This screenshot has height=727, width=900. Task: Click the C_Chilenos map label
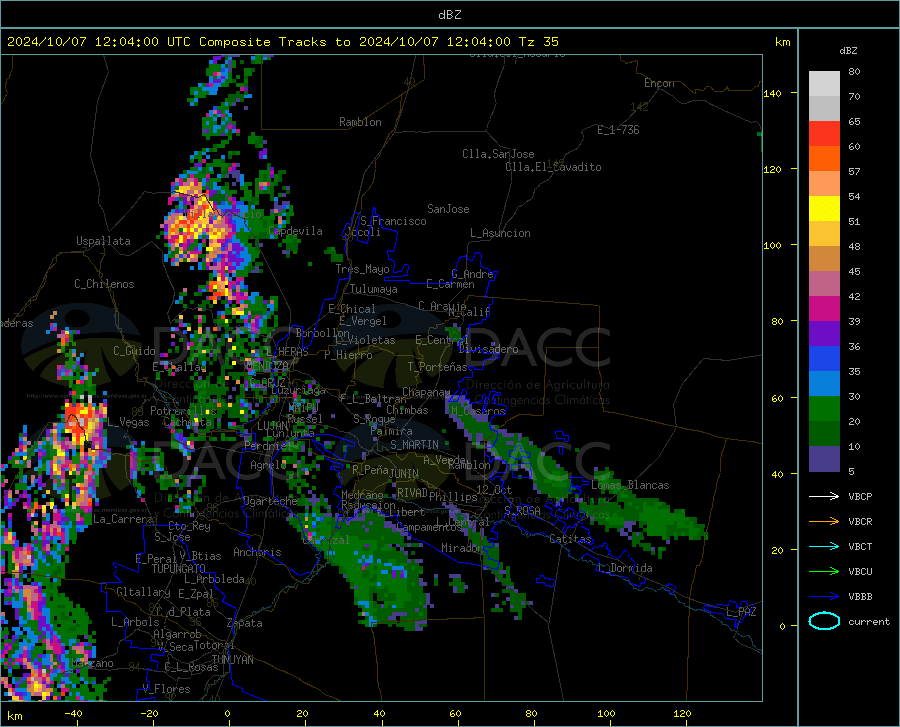[x=104, y=284]
